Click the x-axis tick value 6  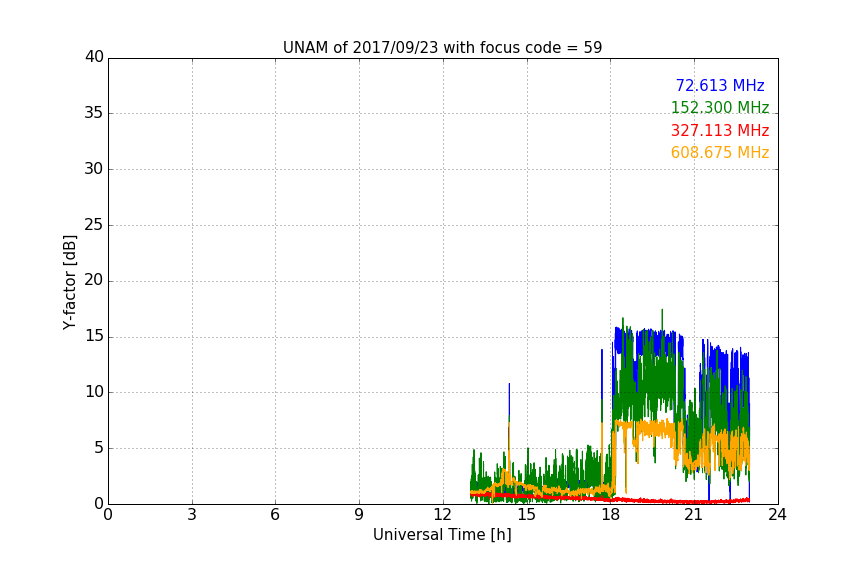pyautogui.click(x=276, y=515)
